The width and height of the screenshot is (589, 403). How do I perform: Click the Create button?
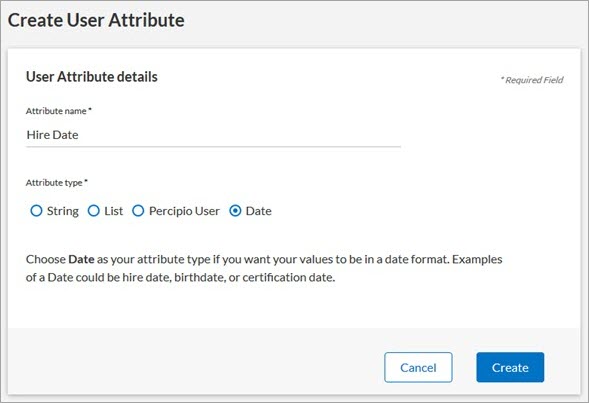tap(510, 367)
